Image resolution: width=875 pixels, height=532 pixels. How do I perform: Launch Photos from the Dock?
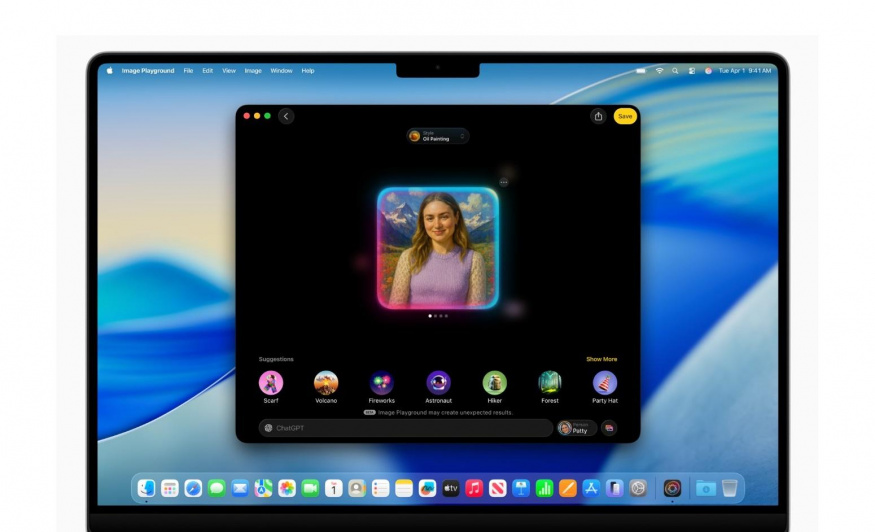click(287, 488)
